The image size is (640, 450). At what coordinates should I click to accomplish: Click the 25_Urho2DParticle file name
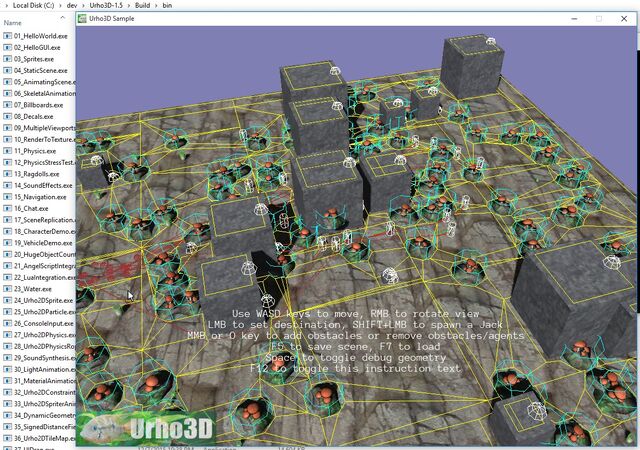44,312
